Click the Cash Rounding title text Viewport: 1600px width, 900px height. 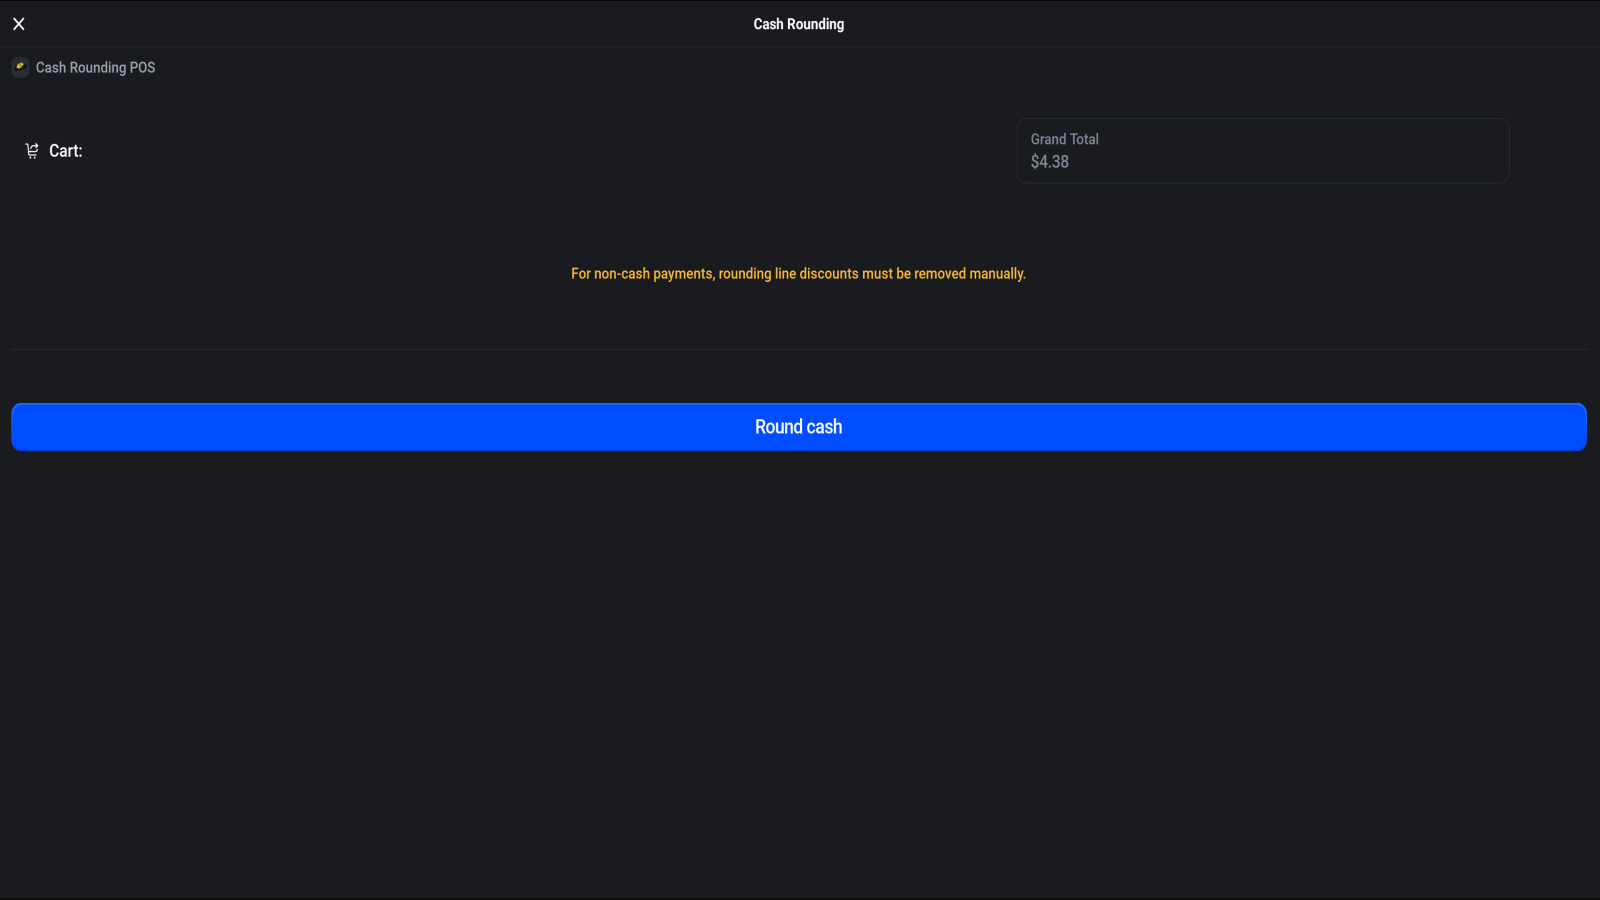799,23
